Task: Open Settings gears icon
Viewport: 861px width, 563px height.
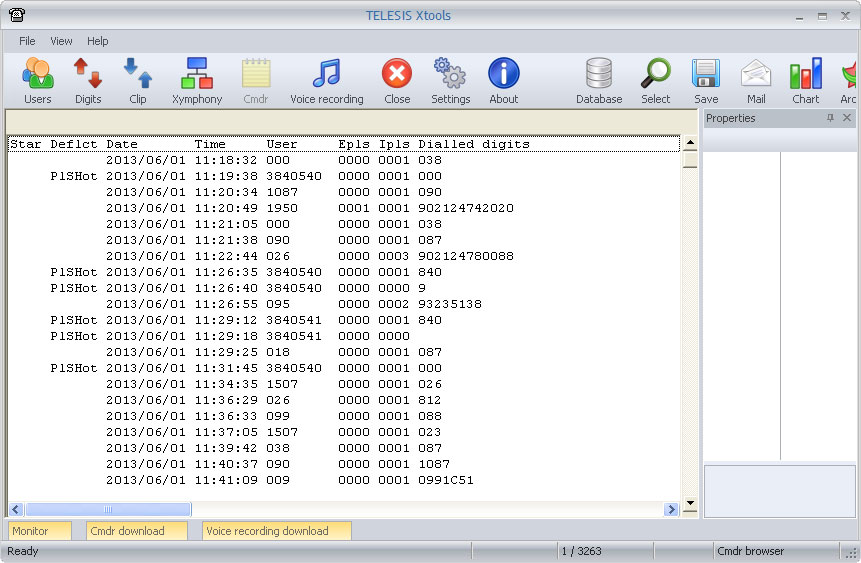Action: point(450,80)
